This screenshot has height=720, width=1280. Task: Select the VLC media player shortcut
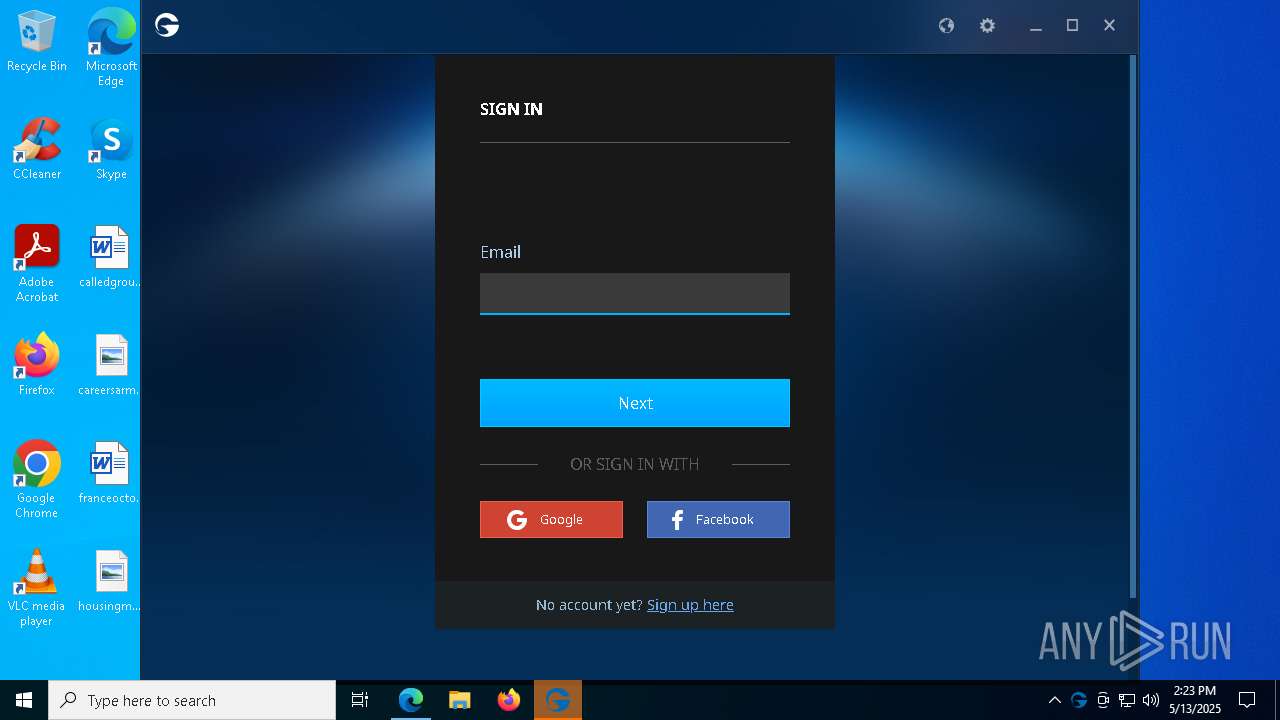click(37, 588)
